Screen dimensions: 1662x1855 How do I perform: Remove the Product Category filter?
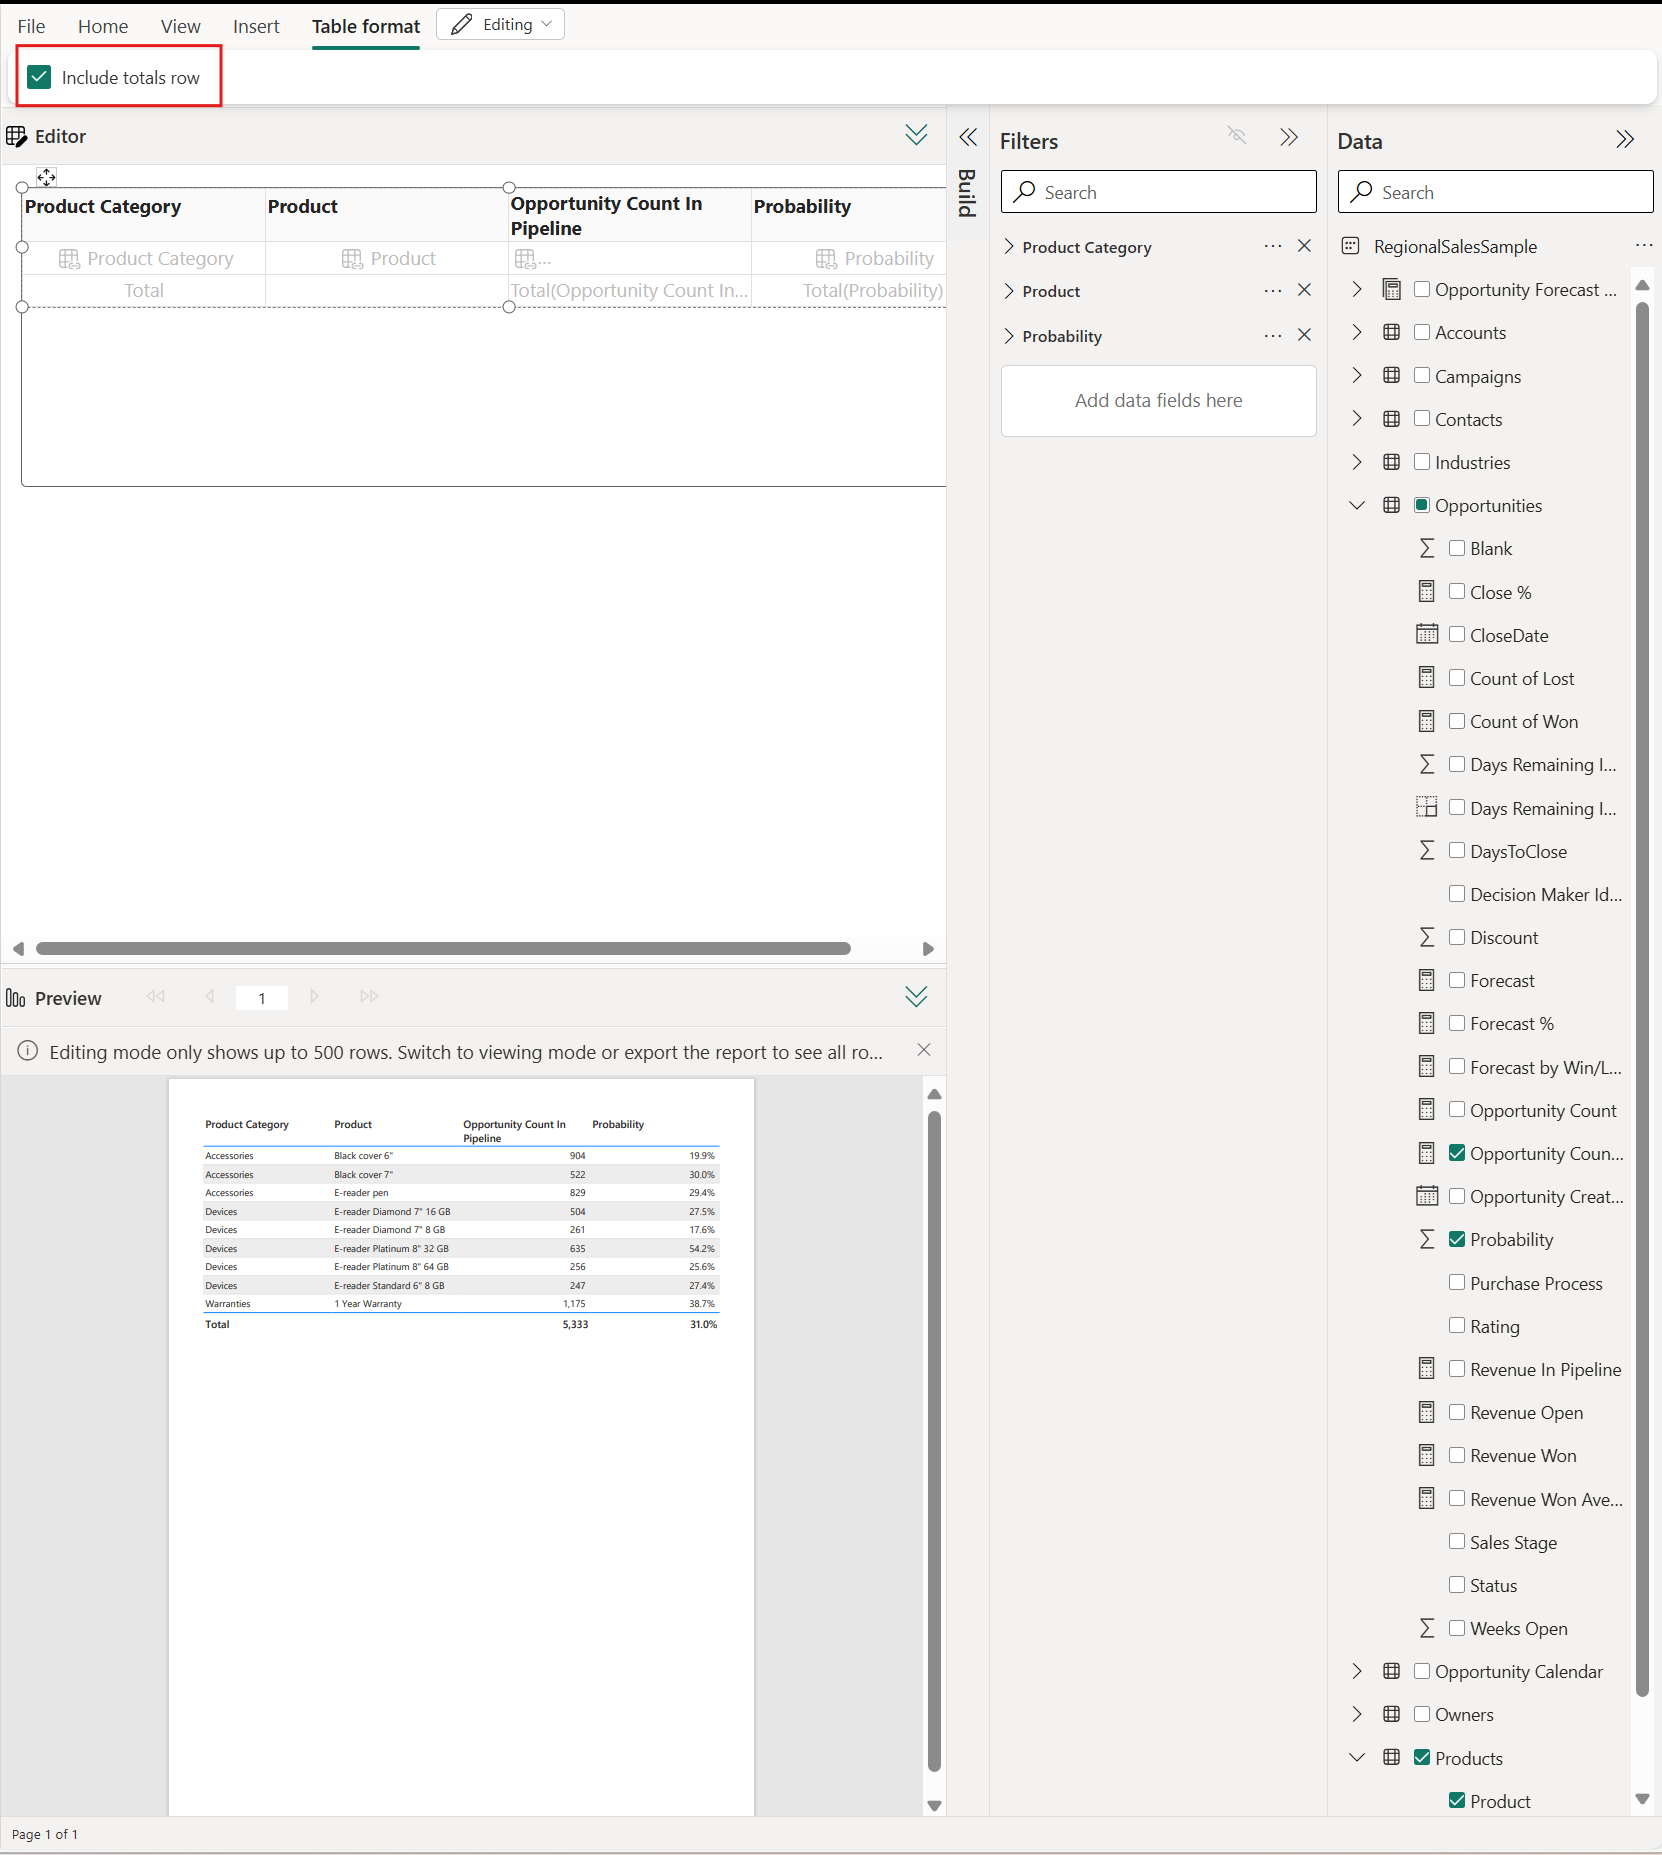[1304, 246]
